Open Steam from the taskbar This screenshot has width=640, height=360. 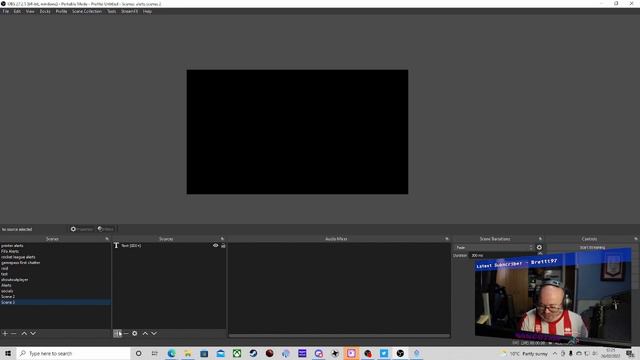tap(253, 353)
